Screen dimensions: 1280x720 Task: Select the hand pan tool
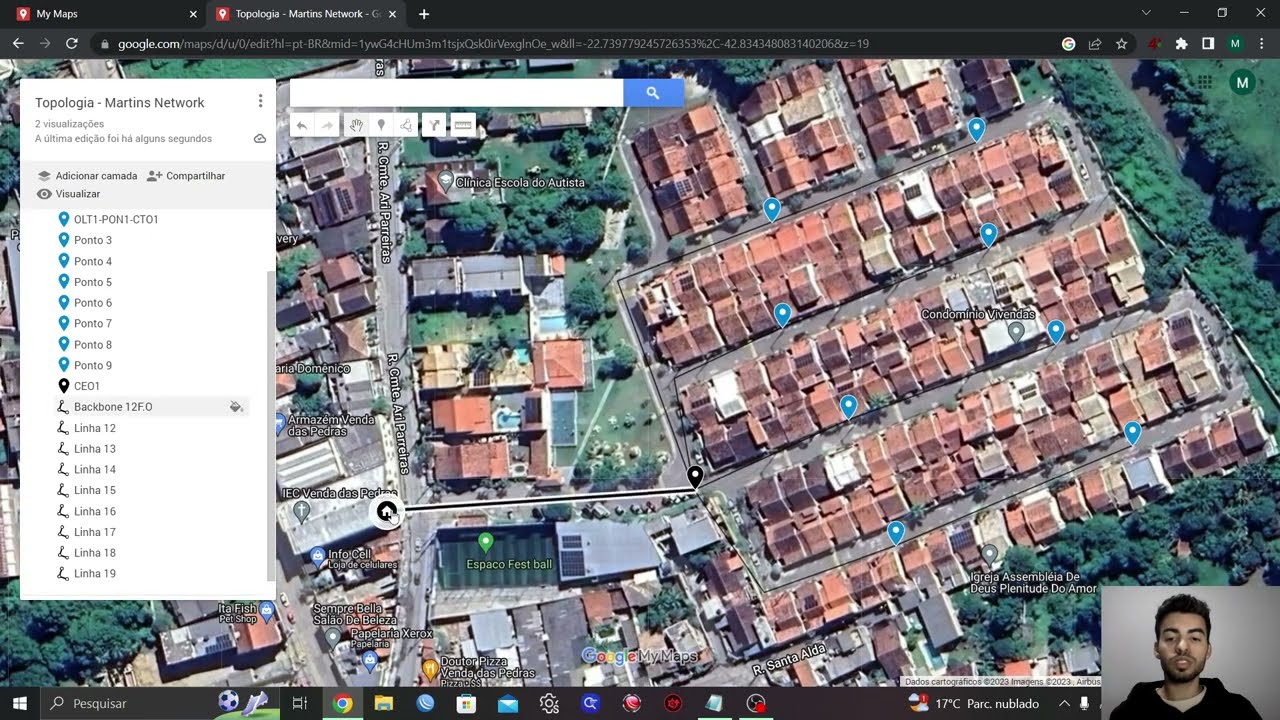355,125
